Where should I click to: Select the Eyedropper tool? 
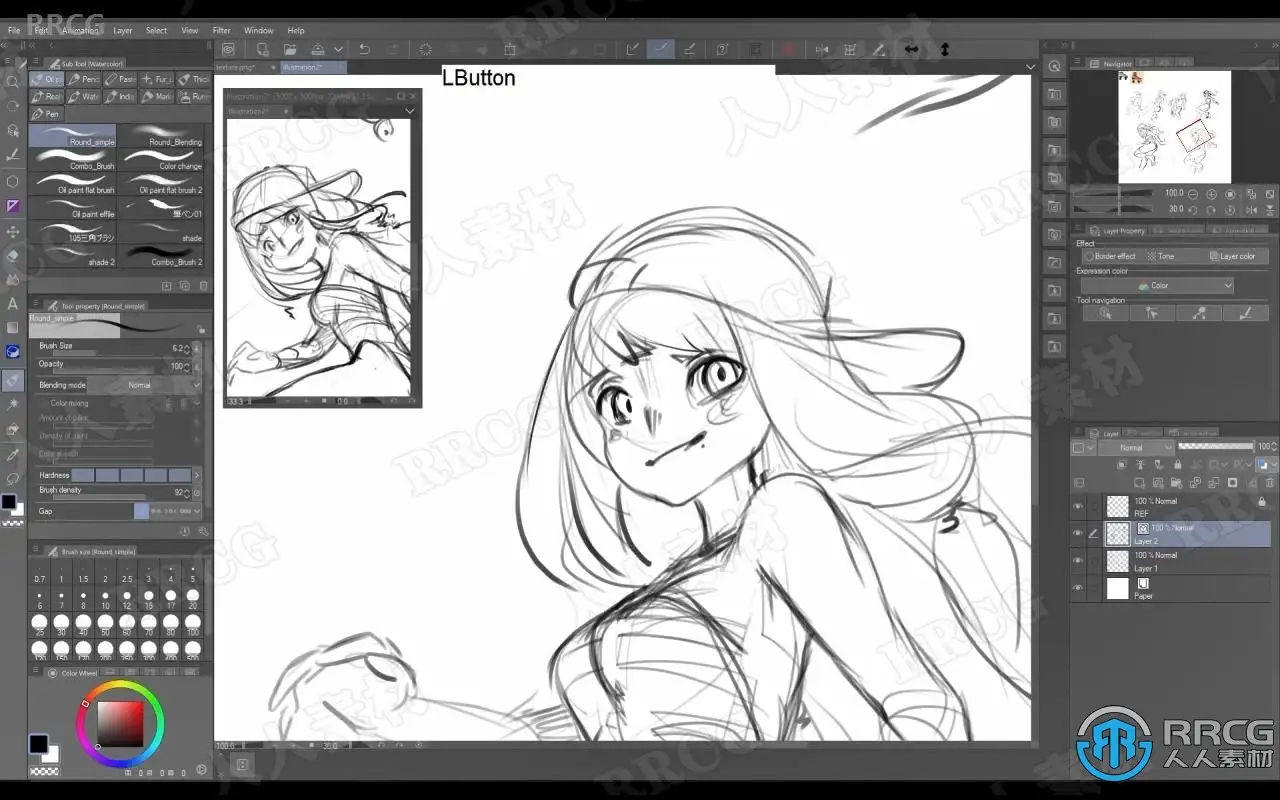[12, 455]
